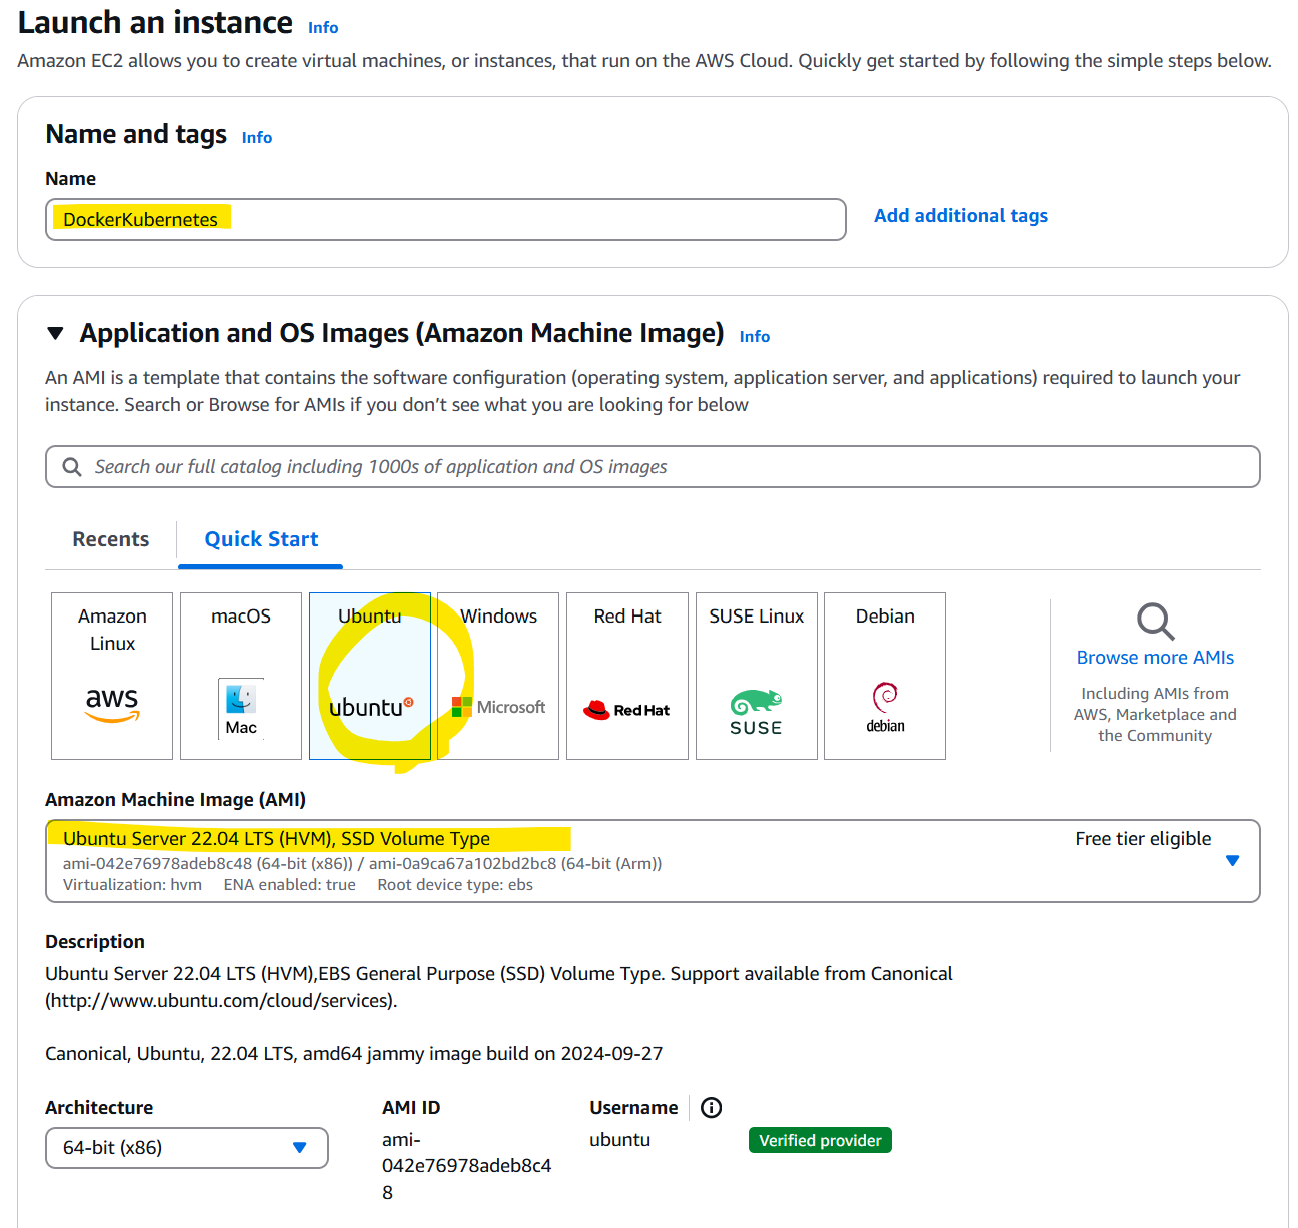Click the Browse more AMIs magnifier icon
The image size is (1298, 1228).
(1155, 621)
